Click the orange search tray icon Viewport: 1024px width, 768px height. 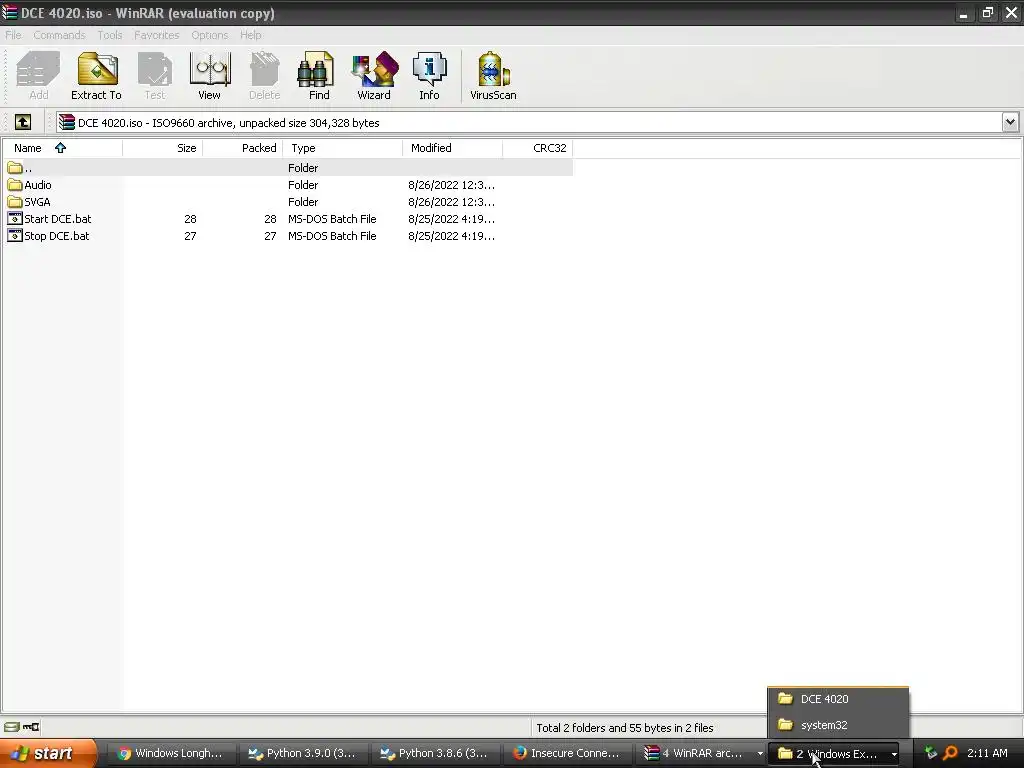click(950, 753)
